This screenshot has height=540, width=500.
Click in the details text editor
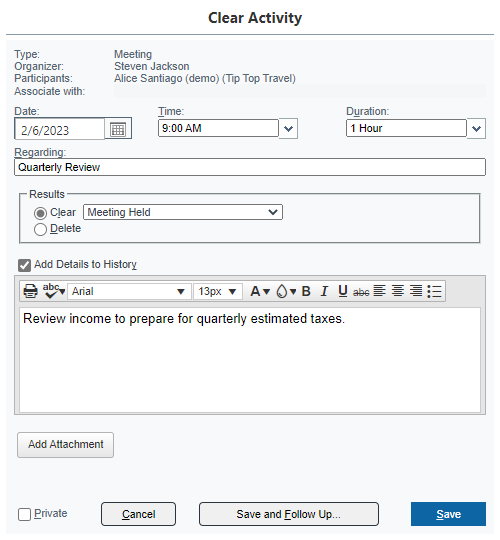[250, 360]
